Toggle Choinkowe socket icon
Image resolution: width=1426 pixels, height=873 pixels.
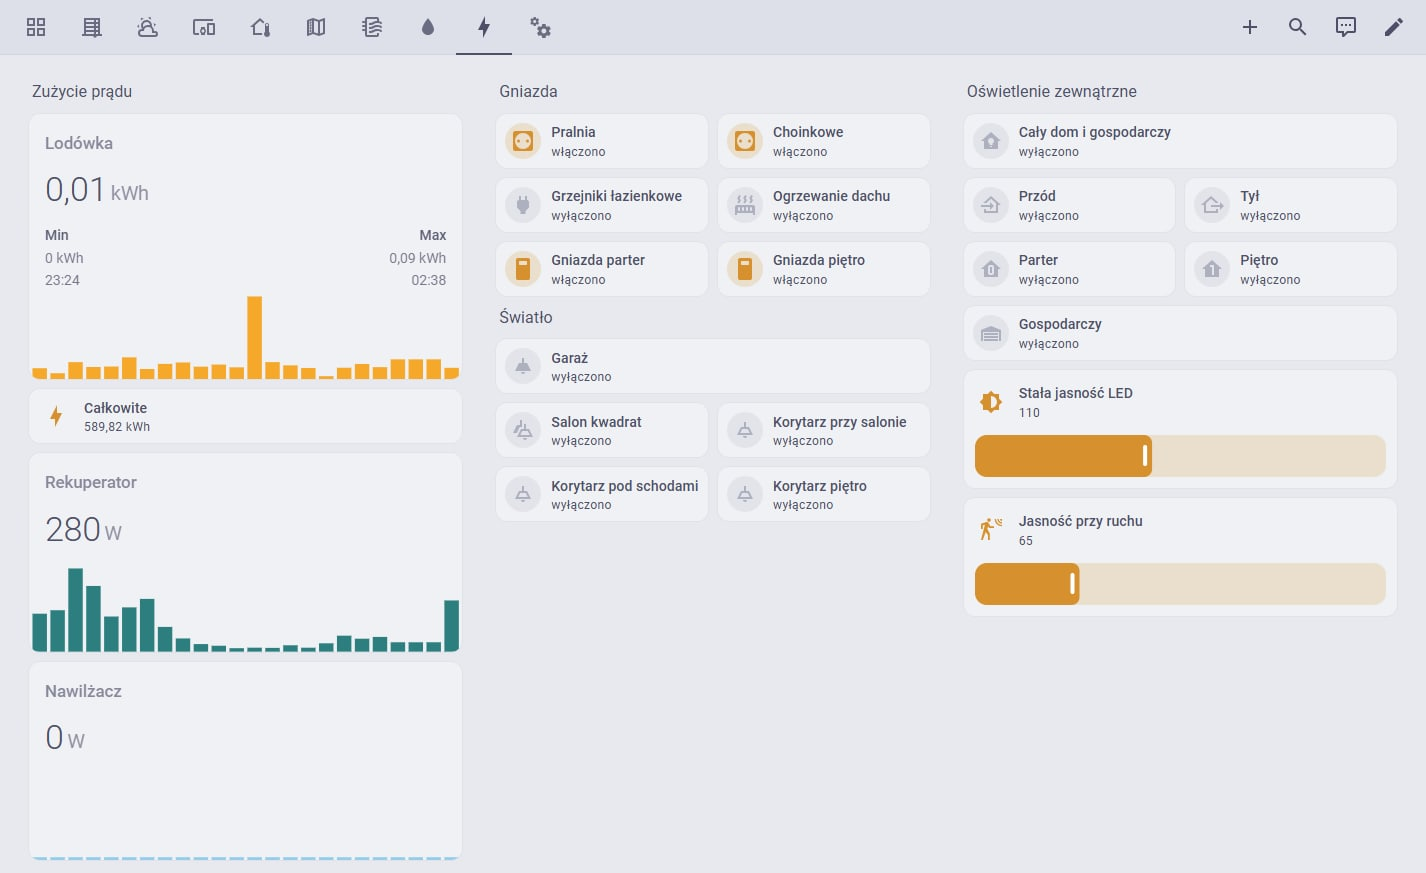click(x=745, y=141)
